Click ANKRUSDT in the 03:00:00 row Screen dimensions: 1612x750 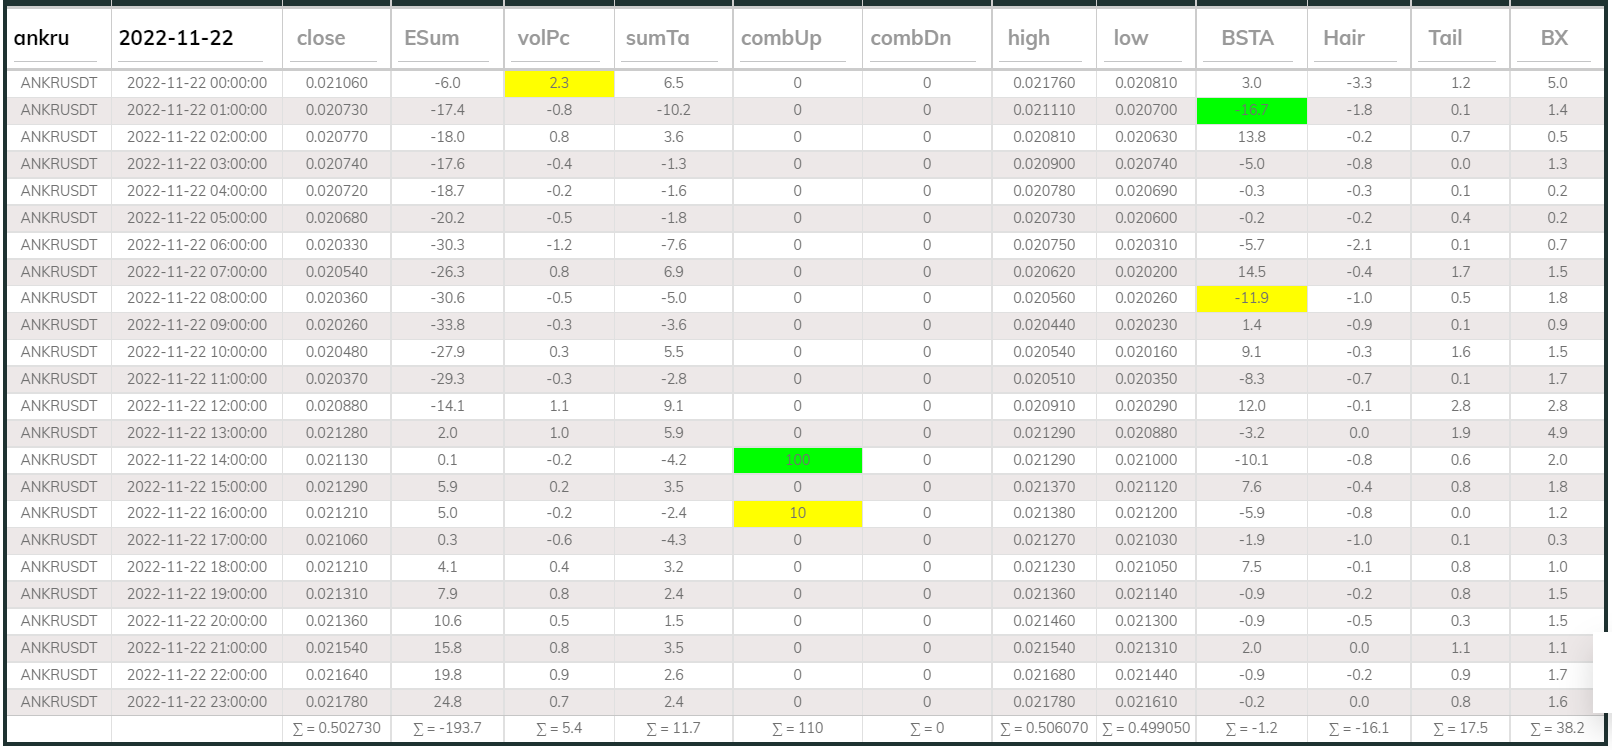coord(59,164)
